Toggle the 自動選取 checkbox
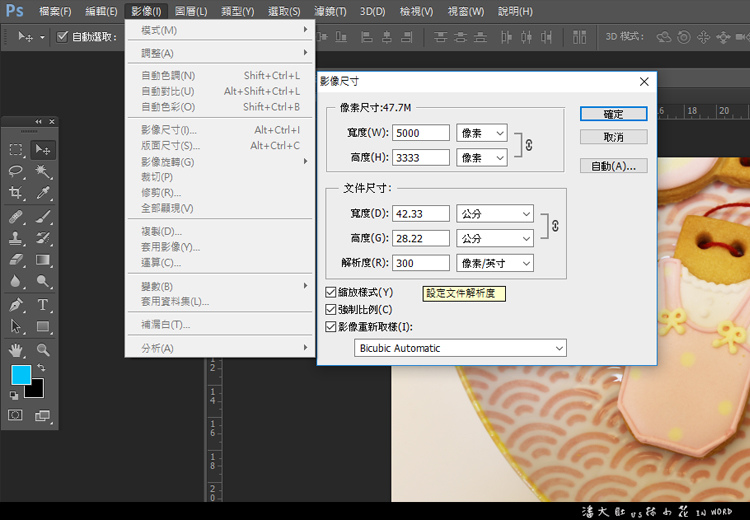Screen dimensions: 750x520 (62, 37)
